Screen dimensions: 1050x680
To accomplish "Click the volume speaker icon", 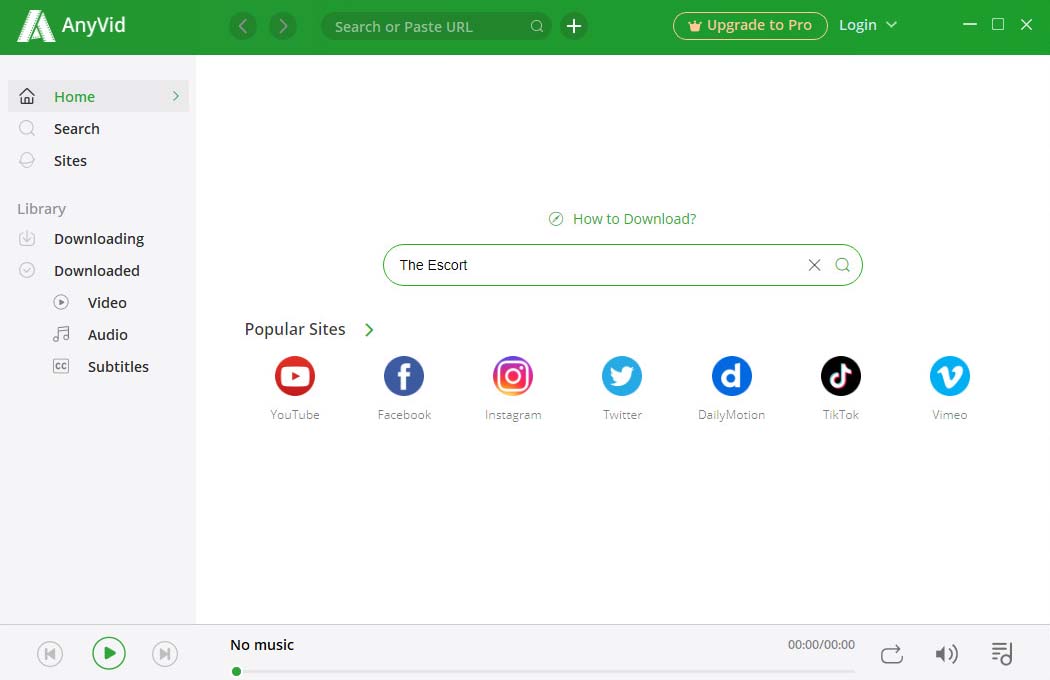I will (x=946, y=654).
